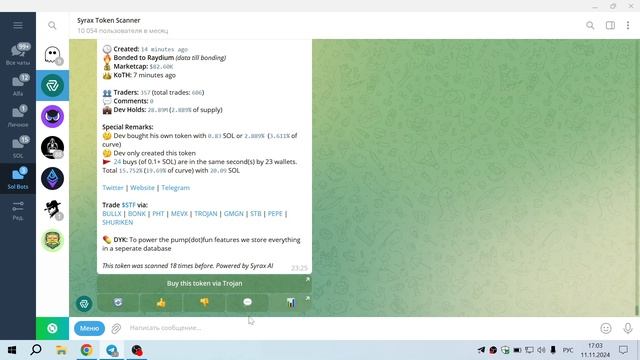
Task: Click the taskbar clock showing 17:03
Action: click(596, 346)
